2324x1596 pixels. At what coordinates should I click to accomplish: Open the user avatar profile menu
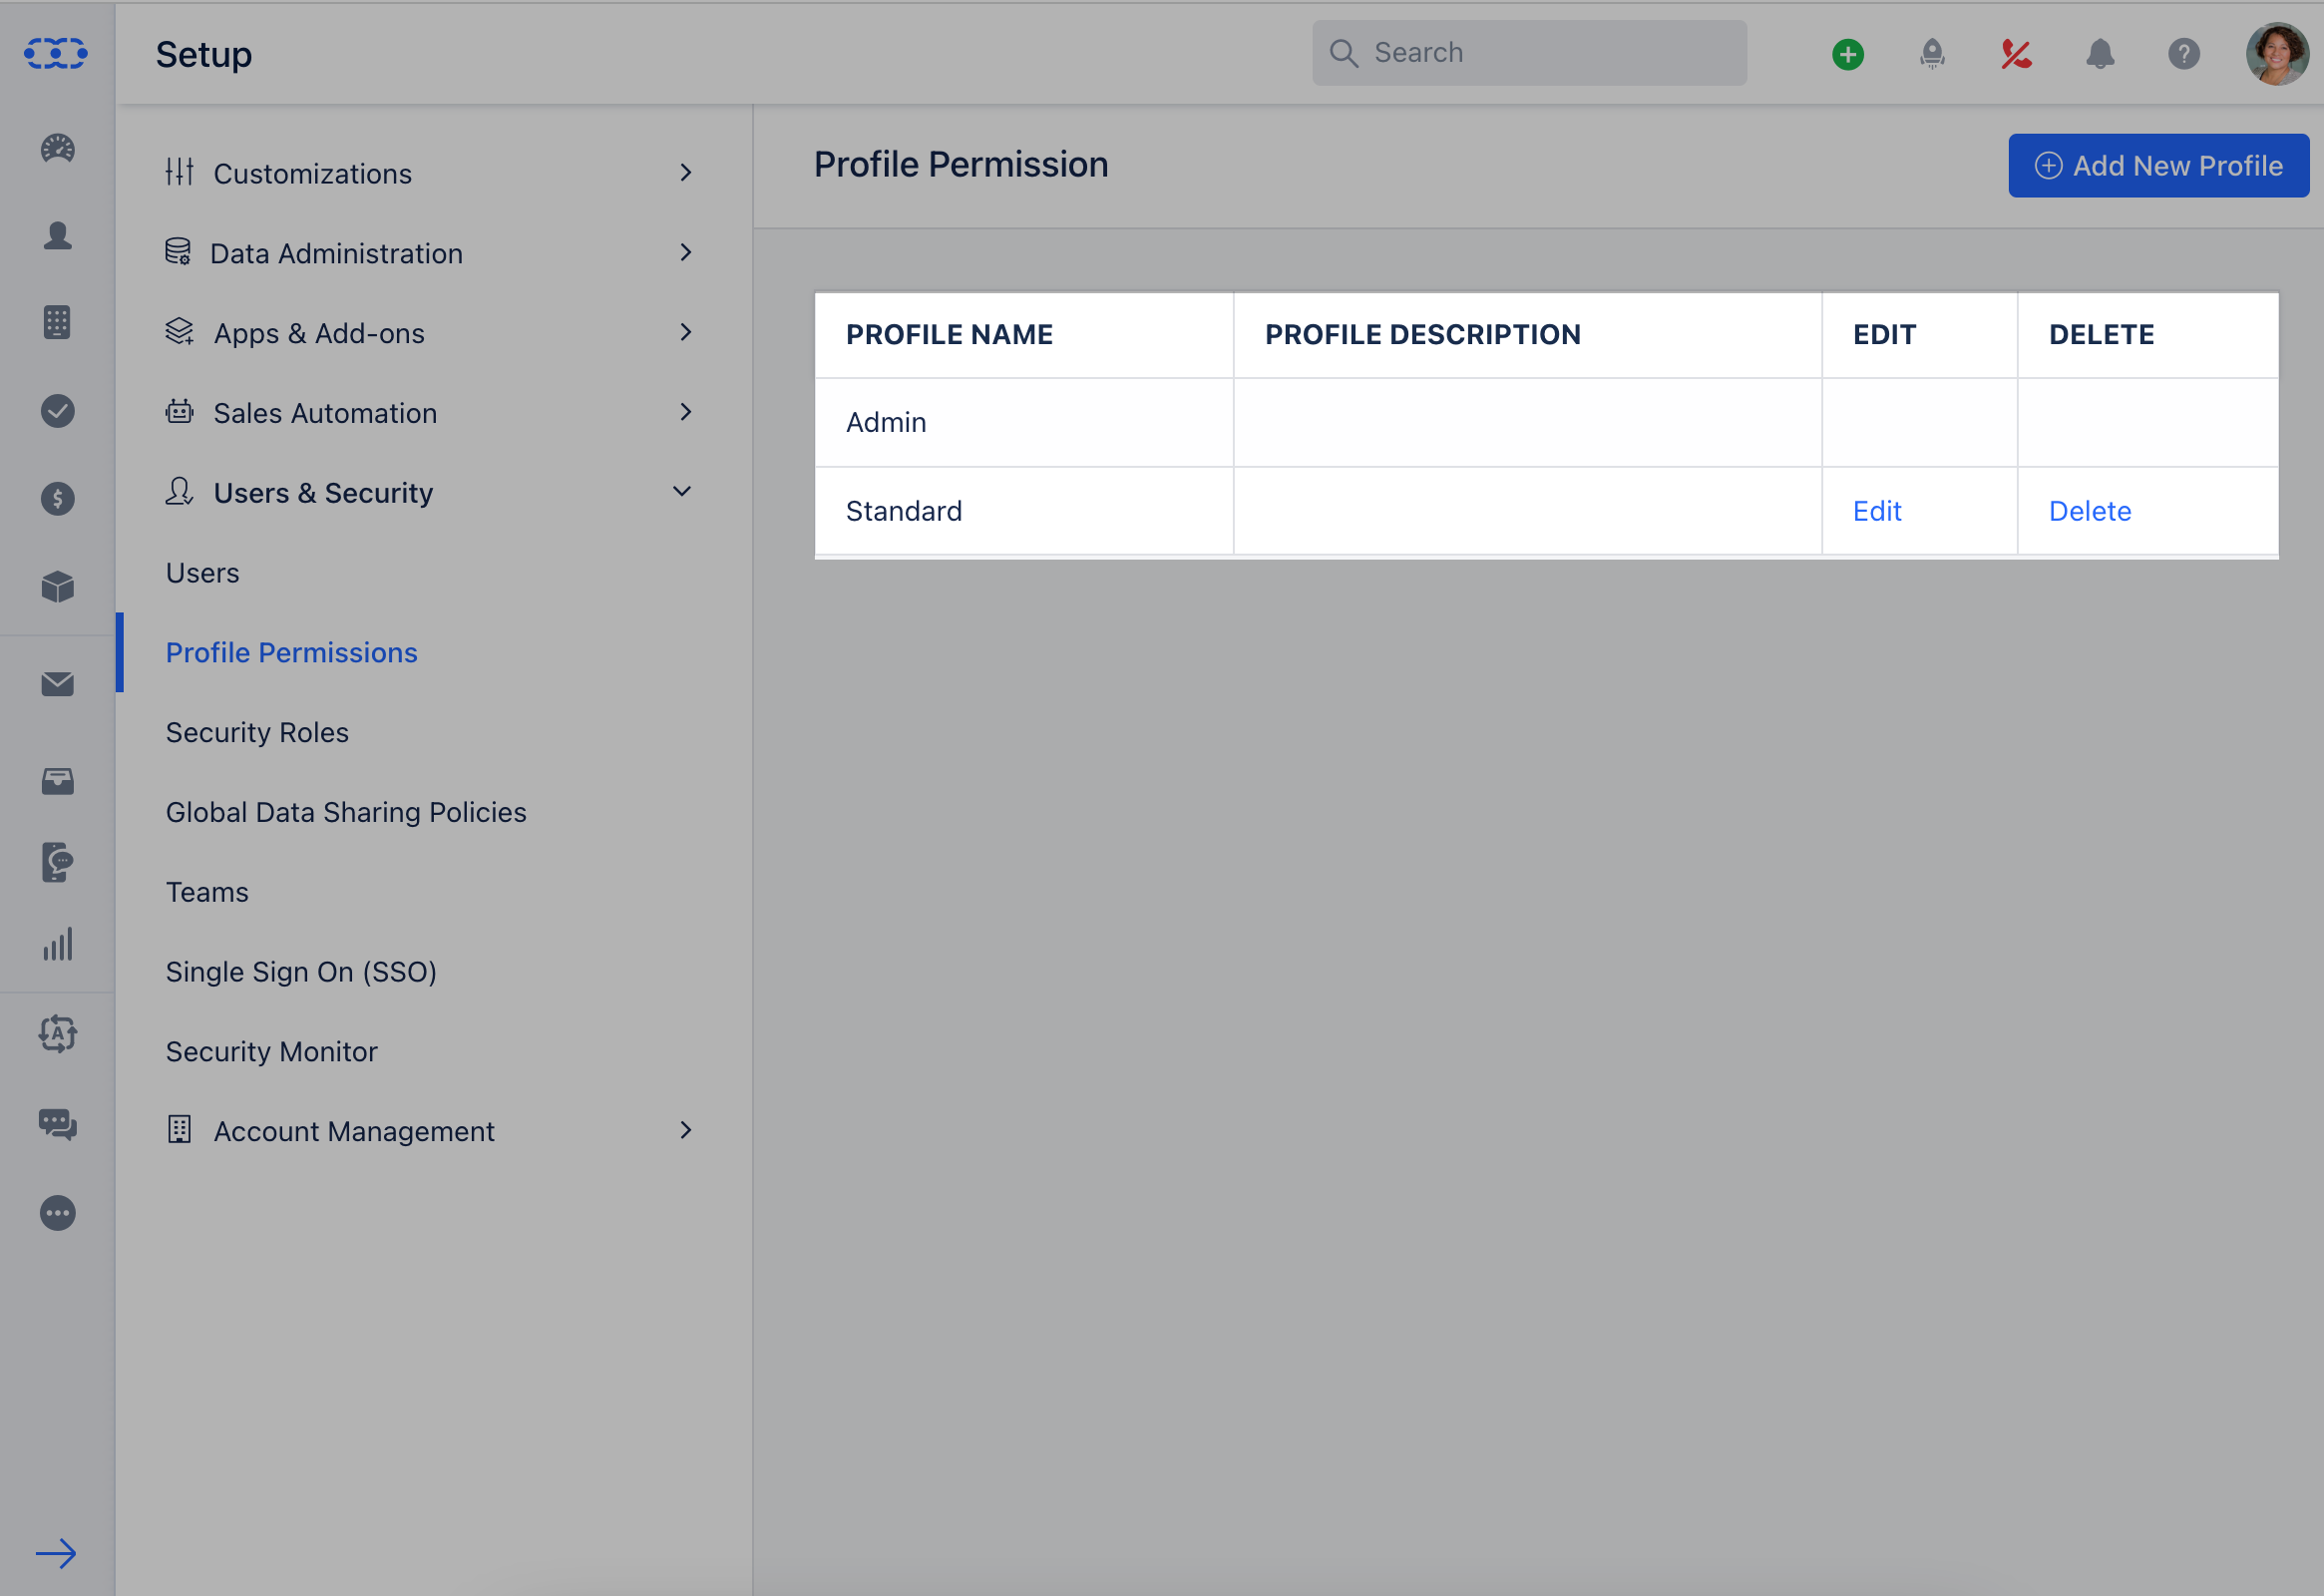coord(2277,54)
